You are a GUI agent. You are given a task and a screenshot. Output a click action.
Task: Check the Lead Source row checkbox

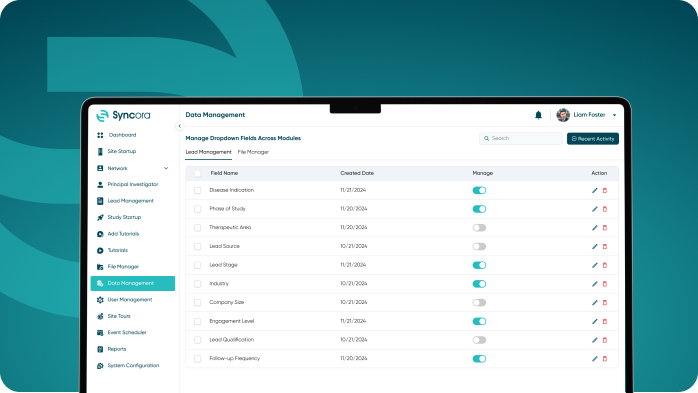click(197, 247)
